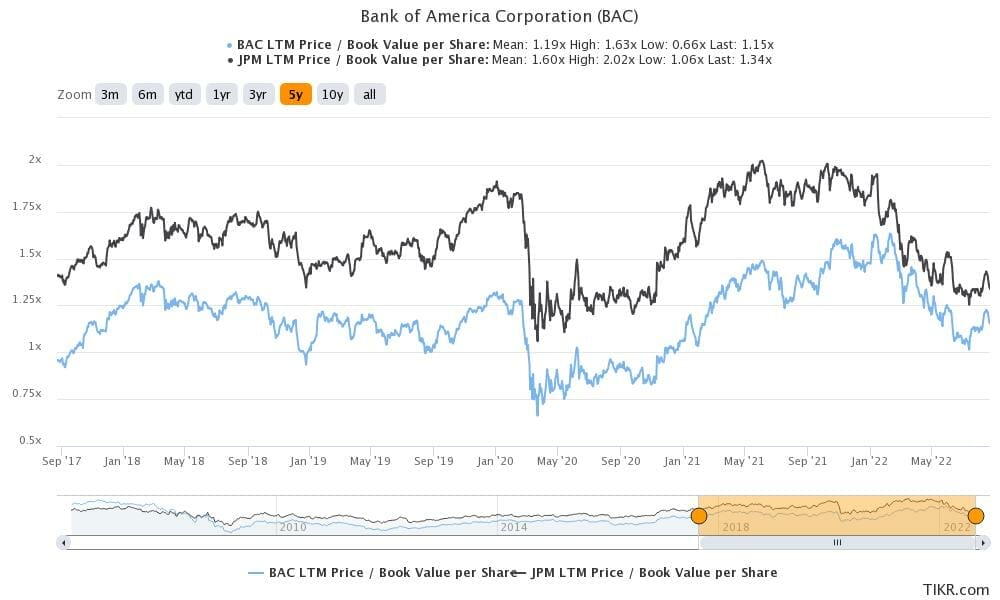Switch to the all-time zoom view
Screen dimensions: 1000x600
click(x=369, y=94)
